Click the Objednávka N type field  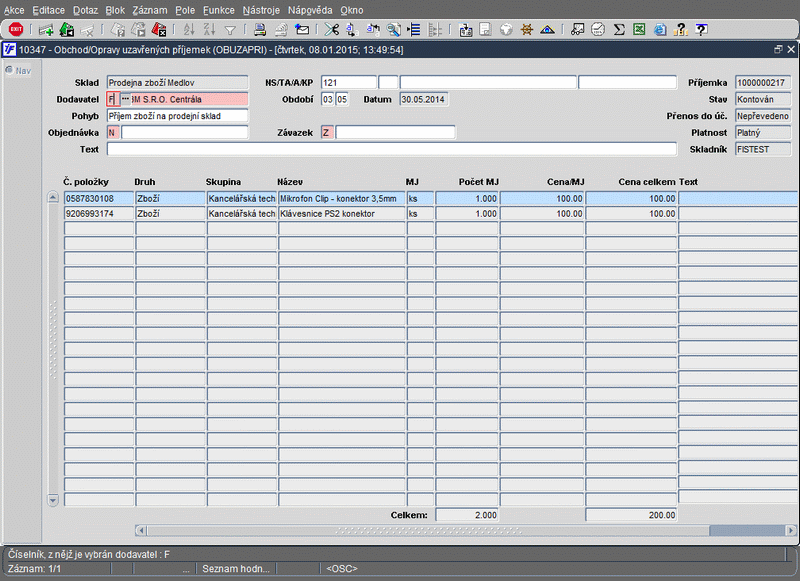click(113, 133)
